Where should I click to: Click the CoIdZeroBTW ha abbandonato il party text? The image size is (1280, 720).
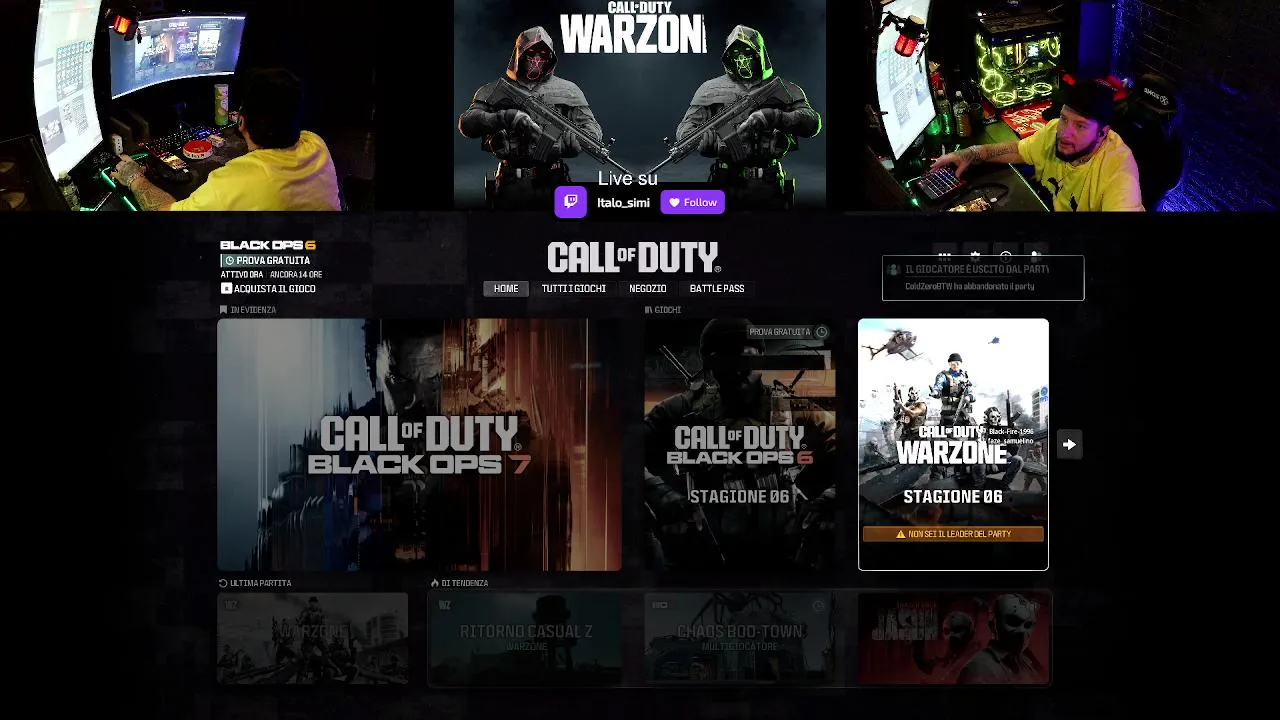coord(970,286)
